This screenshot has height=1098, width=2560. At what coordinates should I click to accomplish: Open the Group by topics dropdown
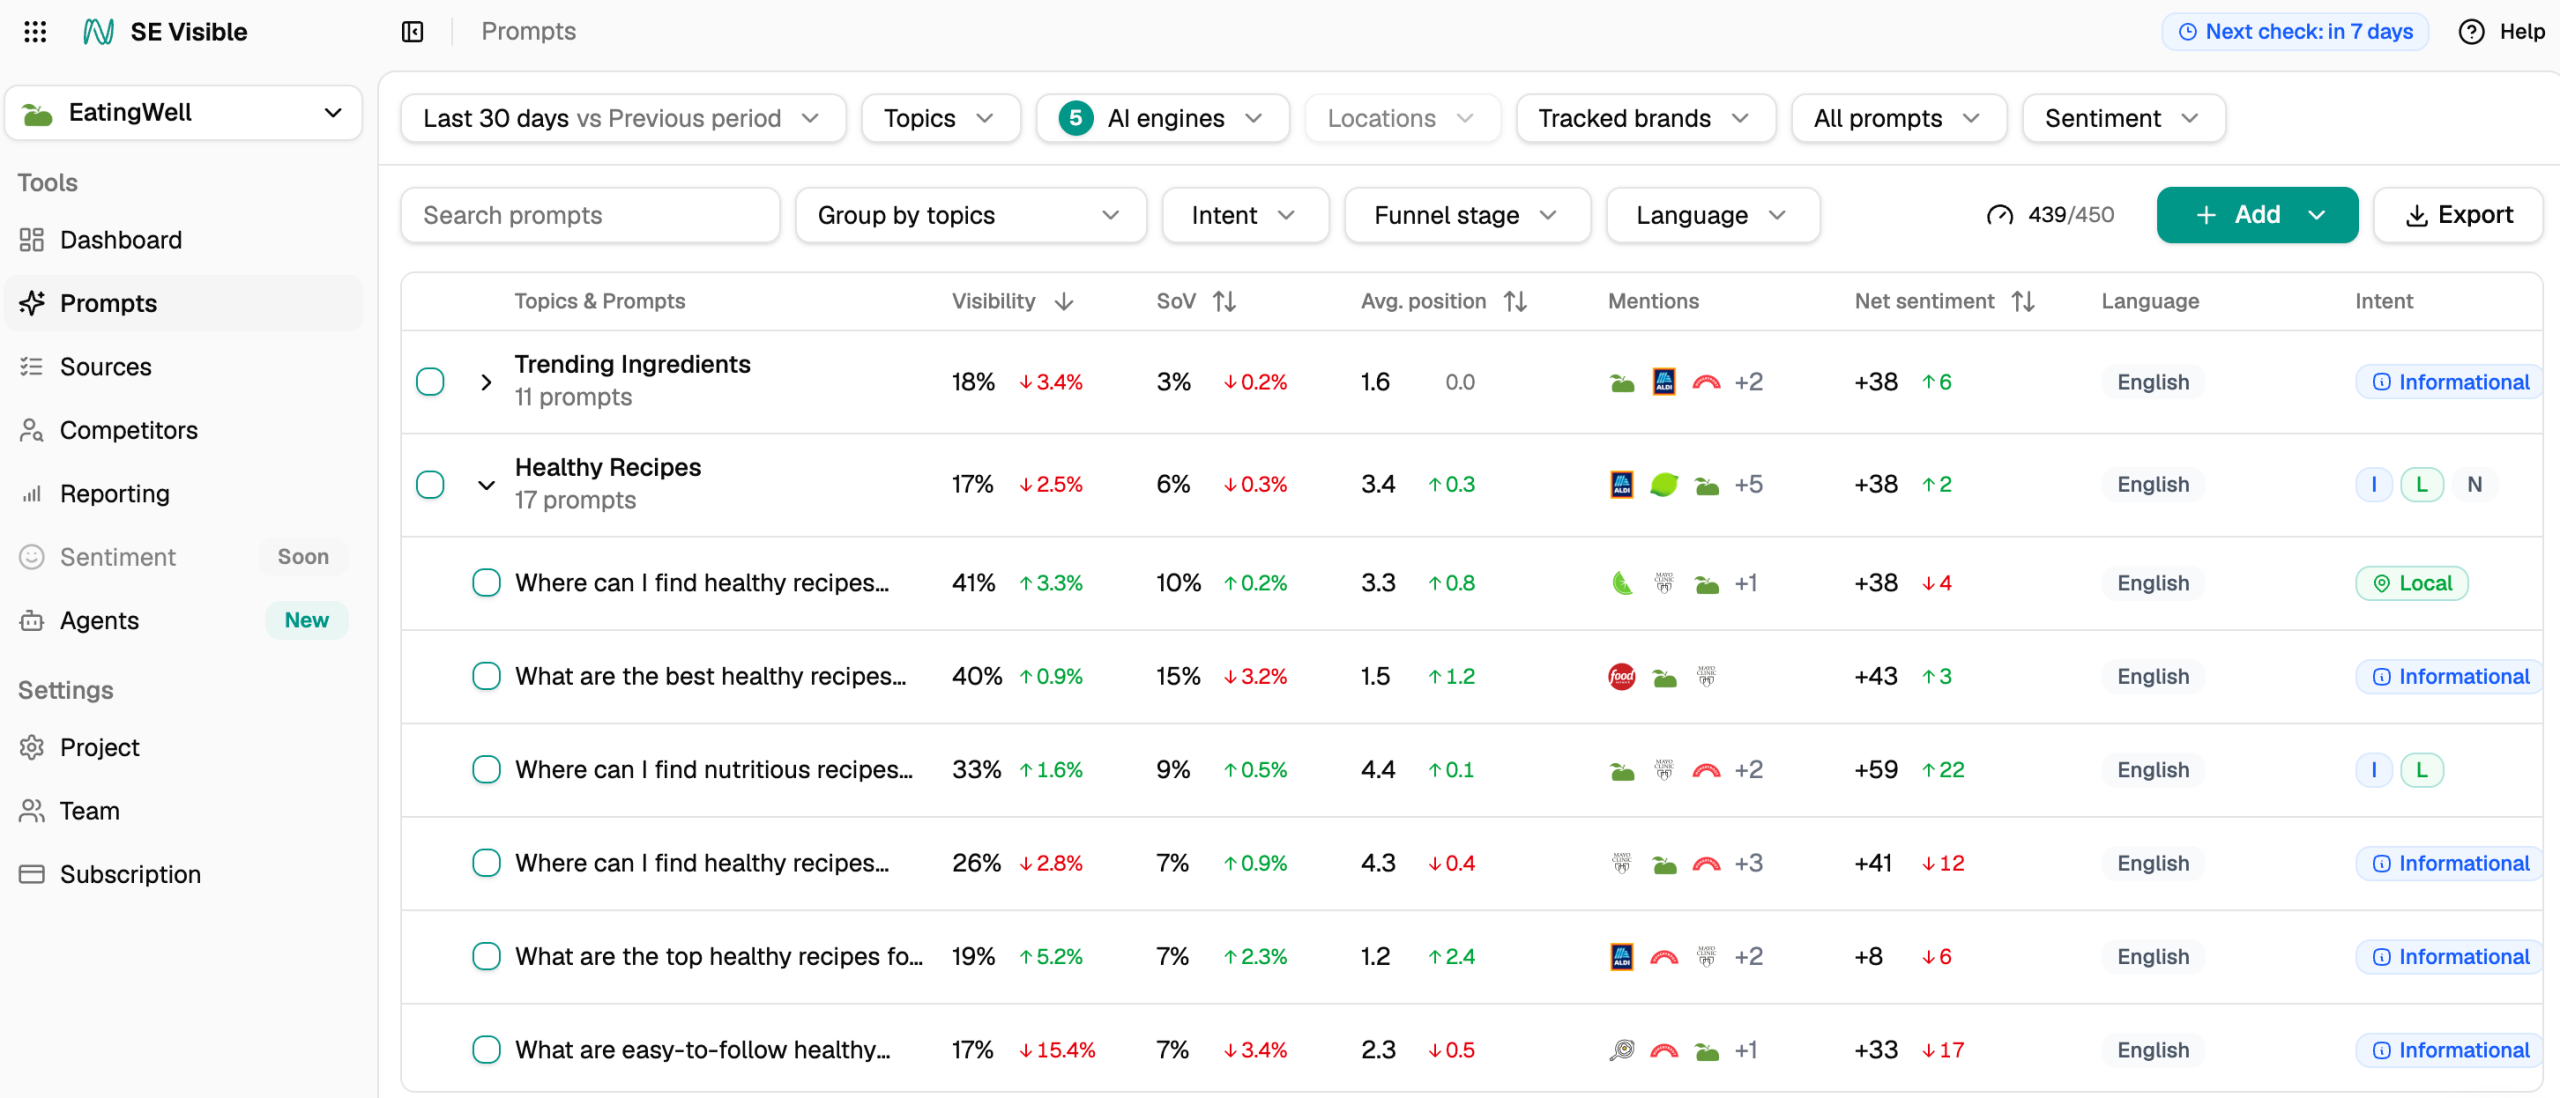click(970, 215)
